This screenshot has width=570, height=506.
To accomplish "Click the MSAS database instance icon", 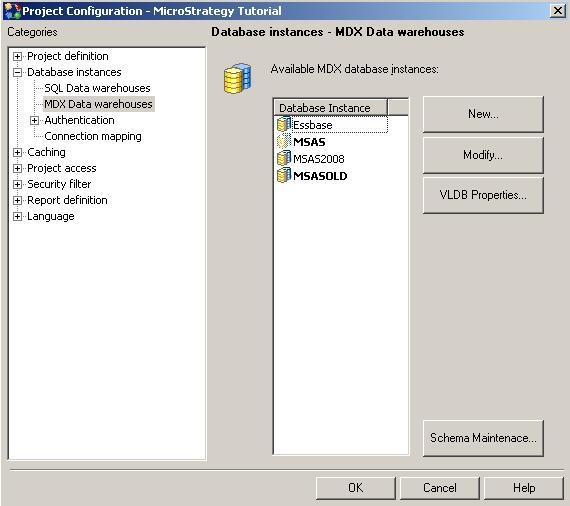I will 284,142.
